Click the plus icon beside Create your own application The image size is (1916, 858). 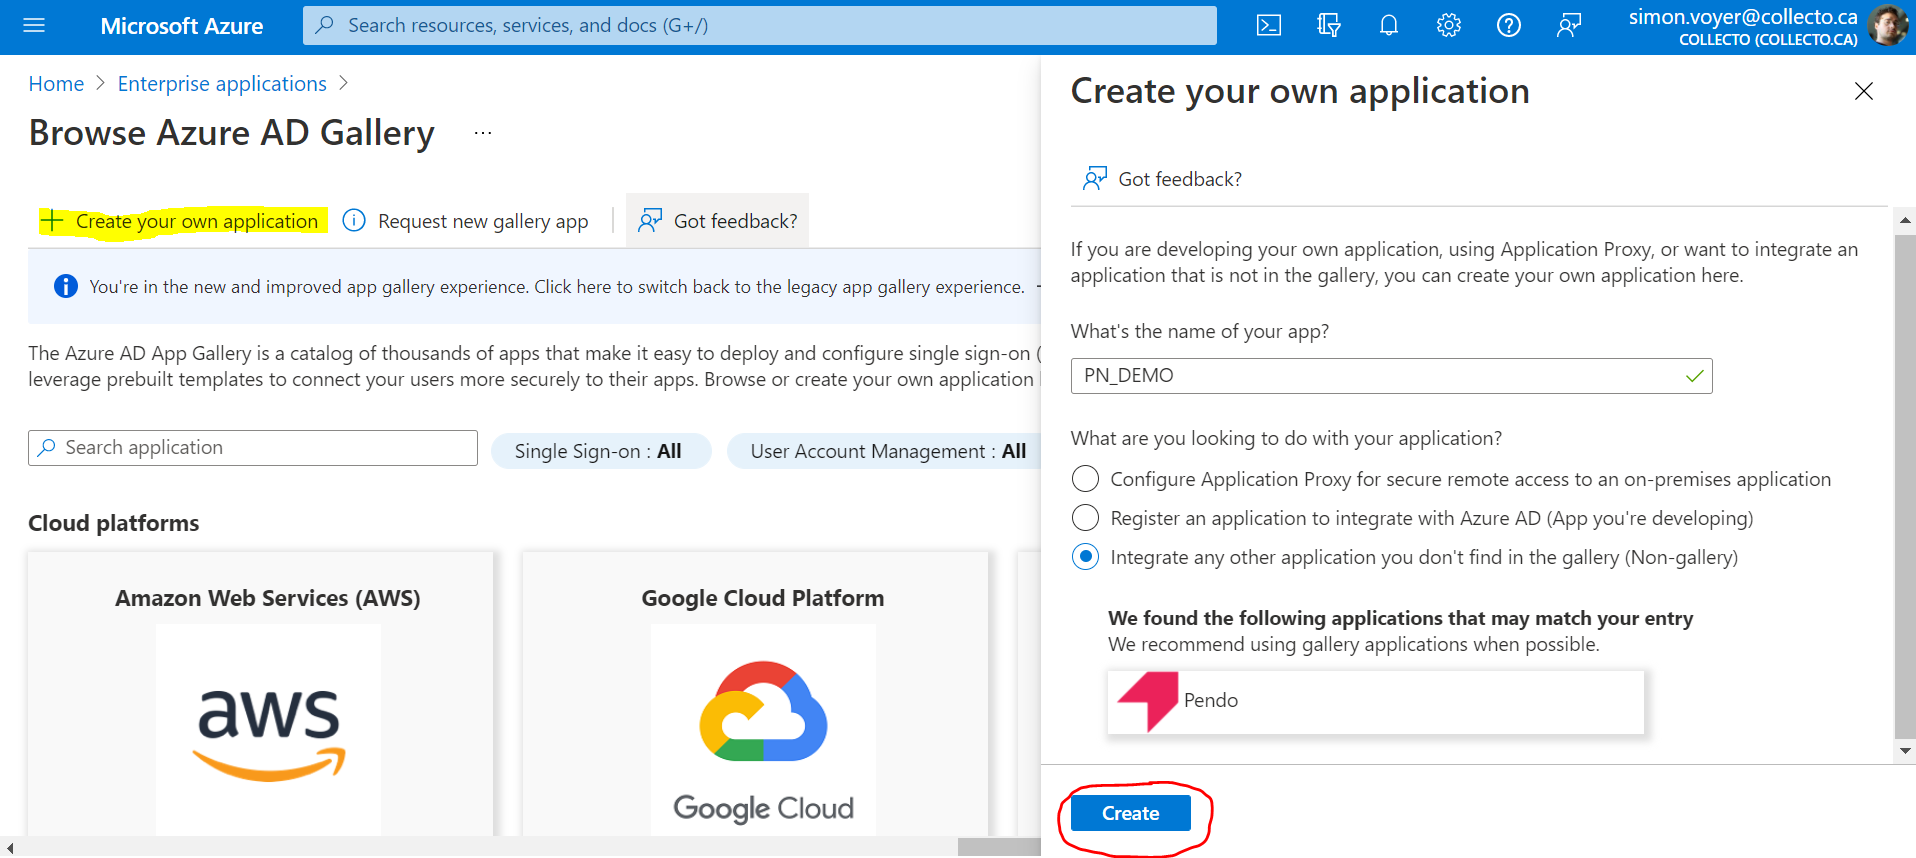[x=52, y=220]
